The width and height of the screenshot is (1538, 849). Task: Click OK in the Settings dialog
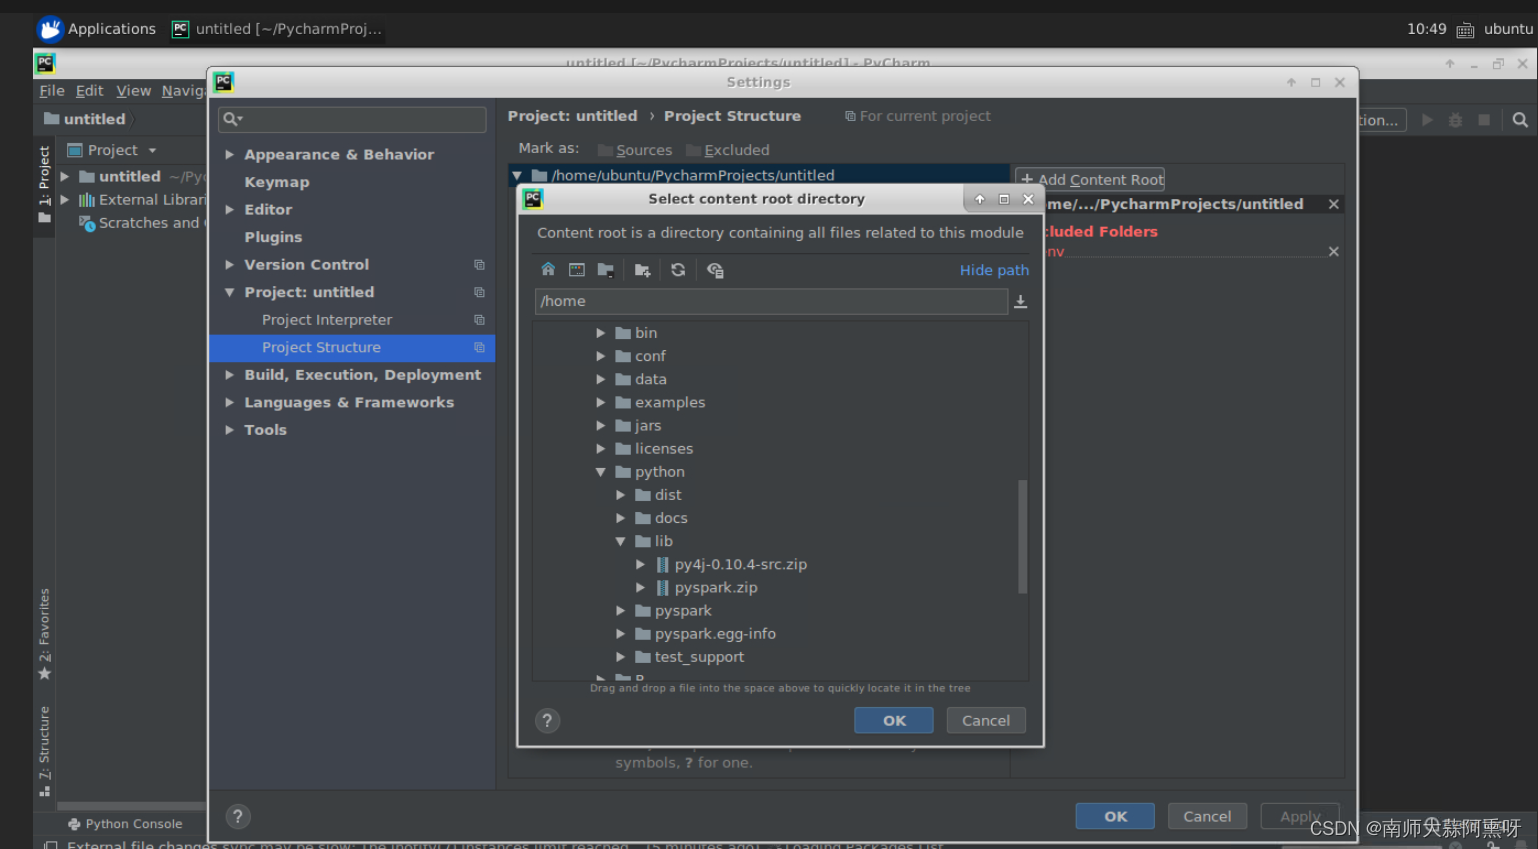pos(1115,816)
